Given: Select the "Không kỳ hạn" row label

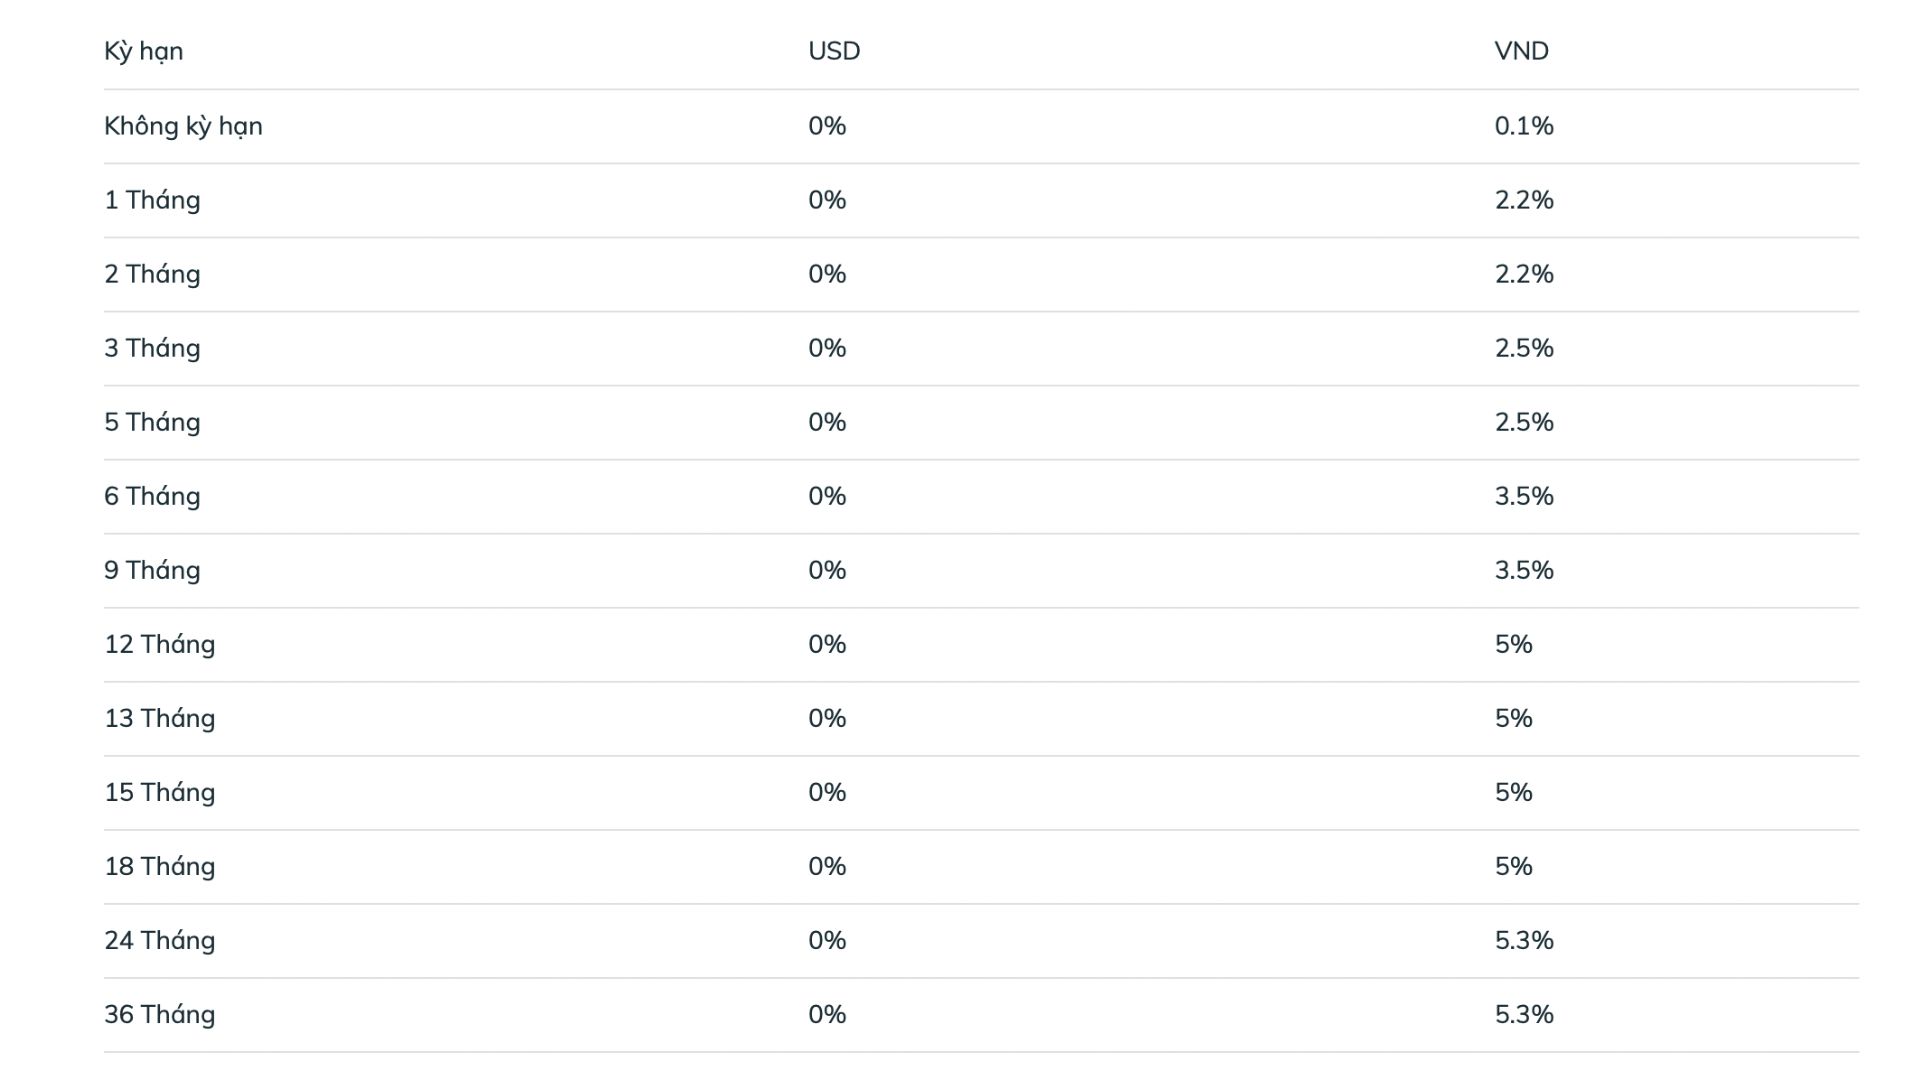Looking at the screenshot, I should [183, 126].
